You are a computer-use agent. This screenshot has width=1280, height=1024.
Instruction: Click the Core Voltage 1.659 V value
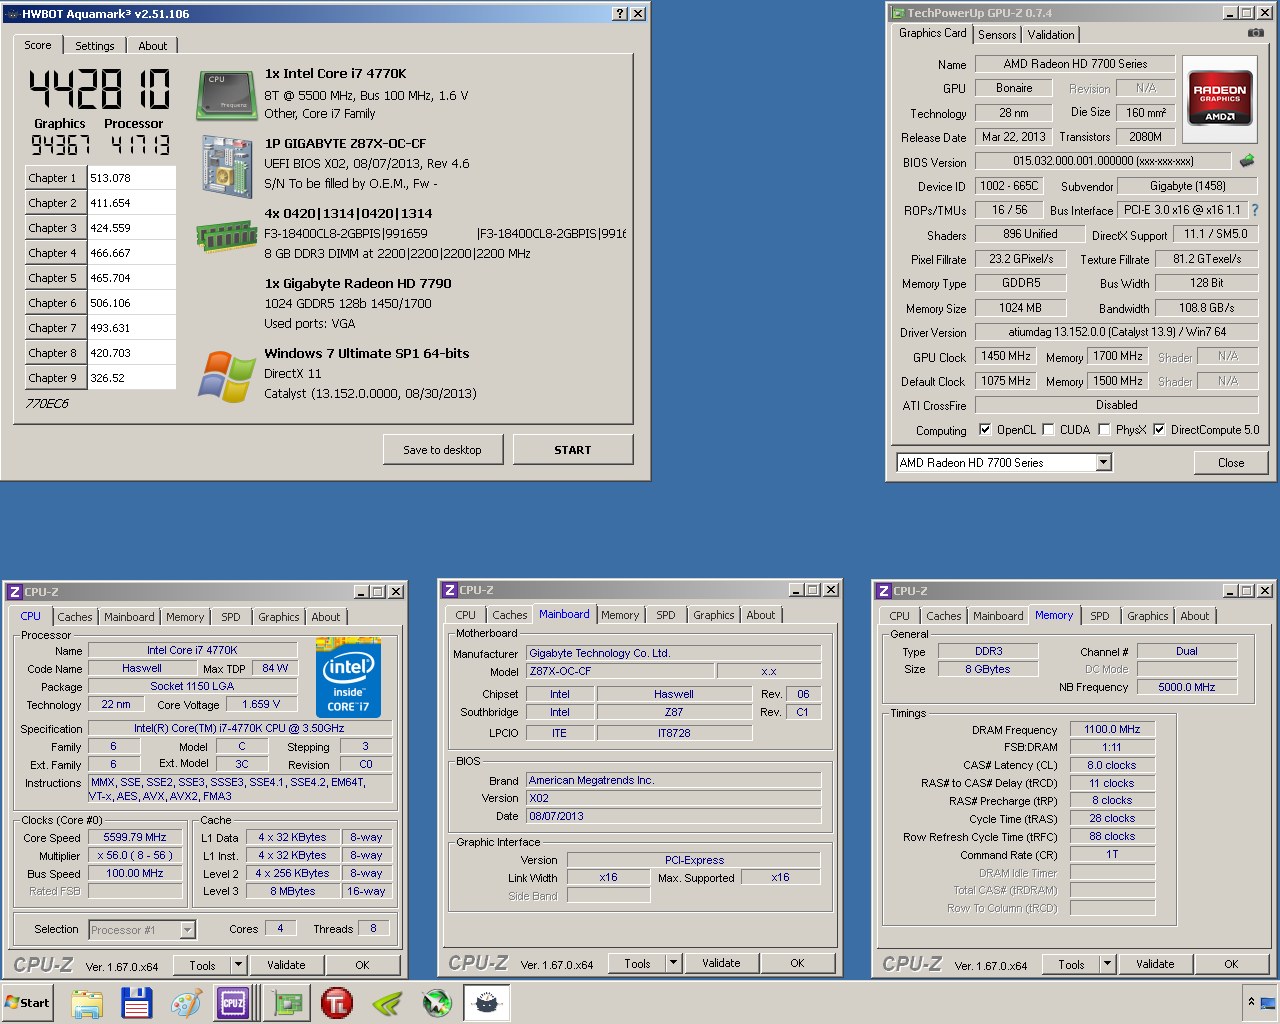[261, 705]
